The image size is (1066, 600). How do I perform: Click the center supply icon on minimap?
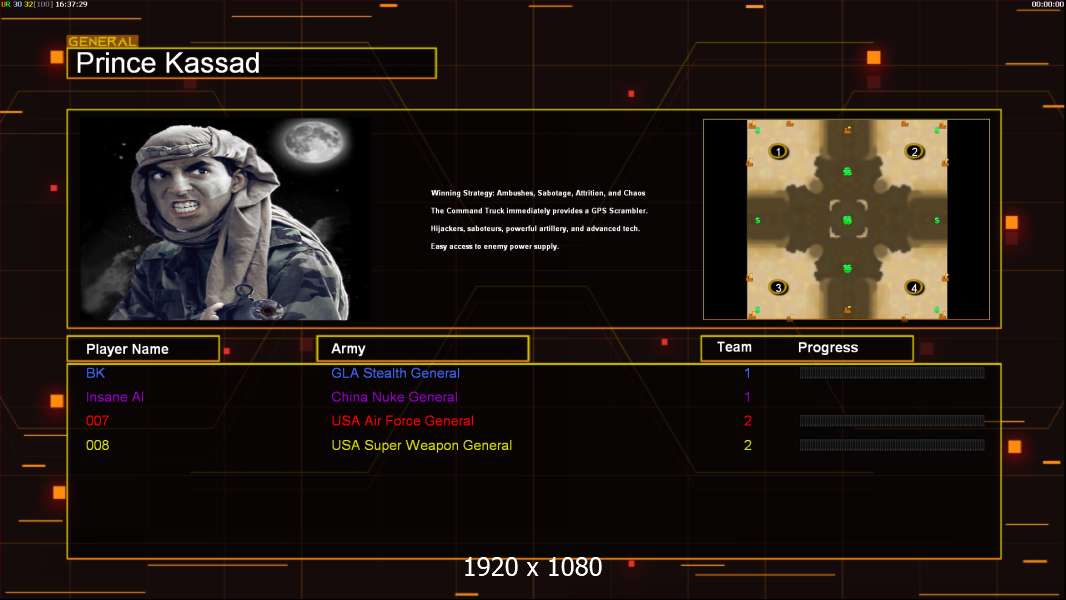[x=847, y=219]
